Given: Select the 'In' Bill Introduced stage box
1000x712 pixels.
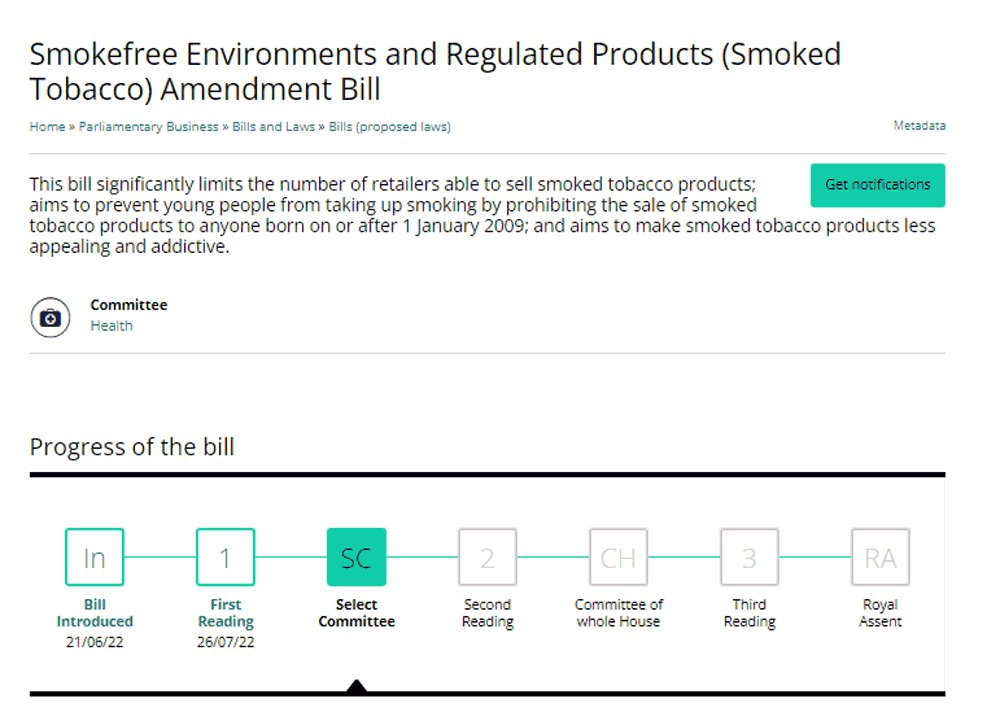Looking at the screenshot, I should click(94, 557).
